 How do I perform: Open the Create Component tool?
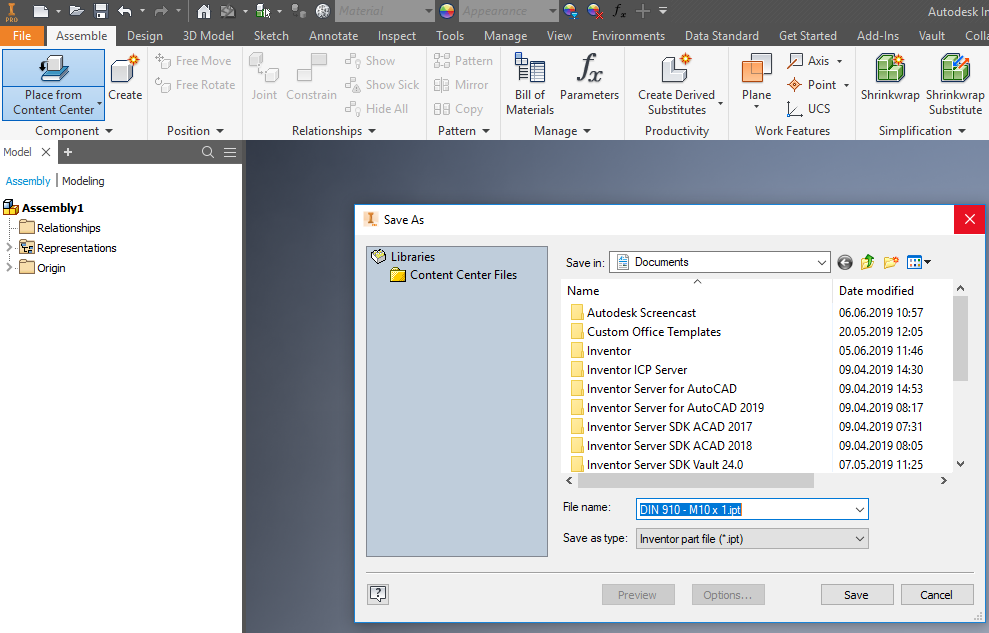click(x=125, y=80)
